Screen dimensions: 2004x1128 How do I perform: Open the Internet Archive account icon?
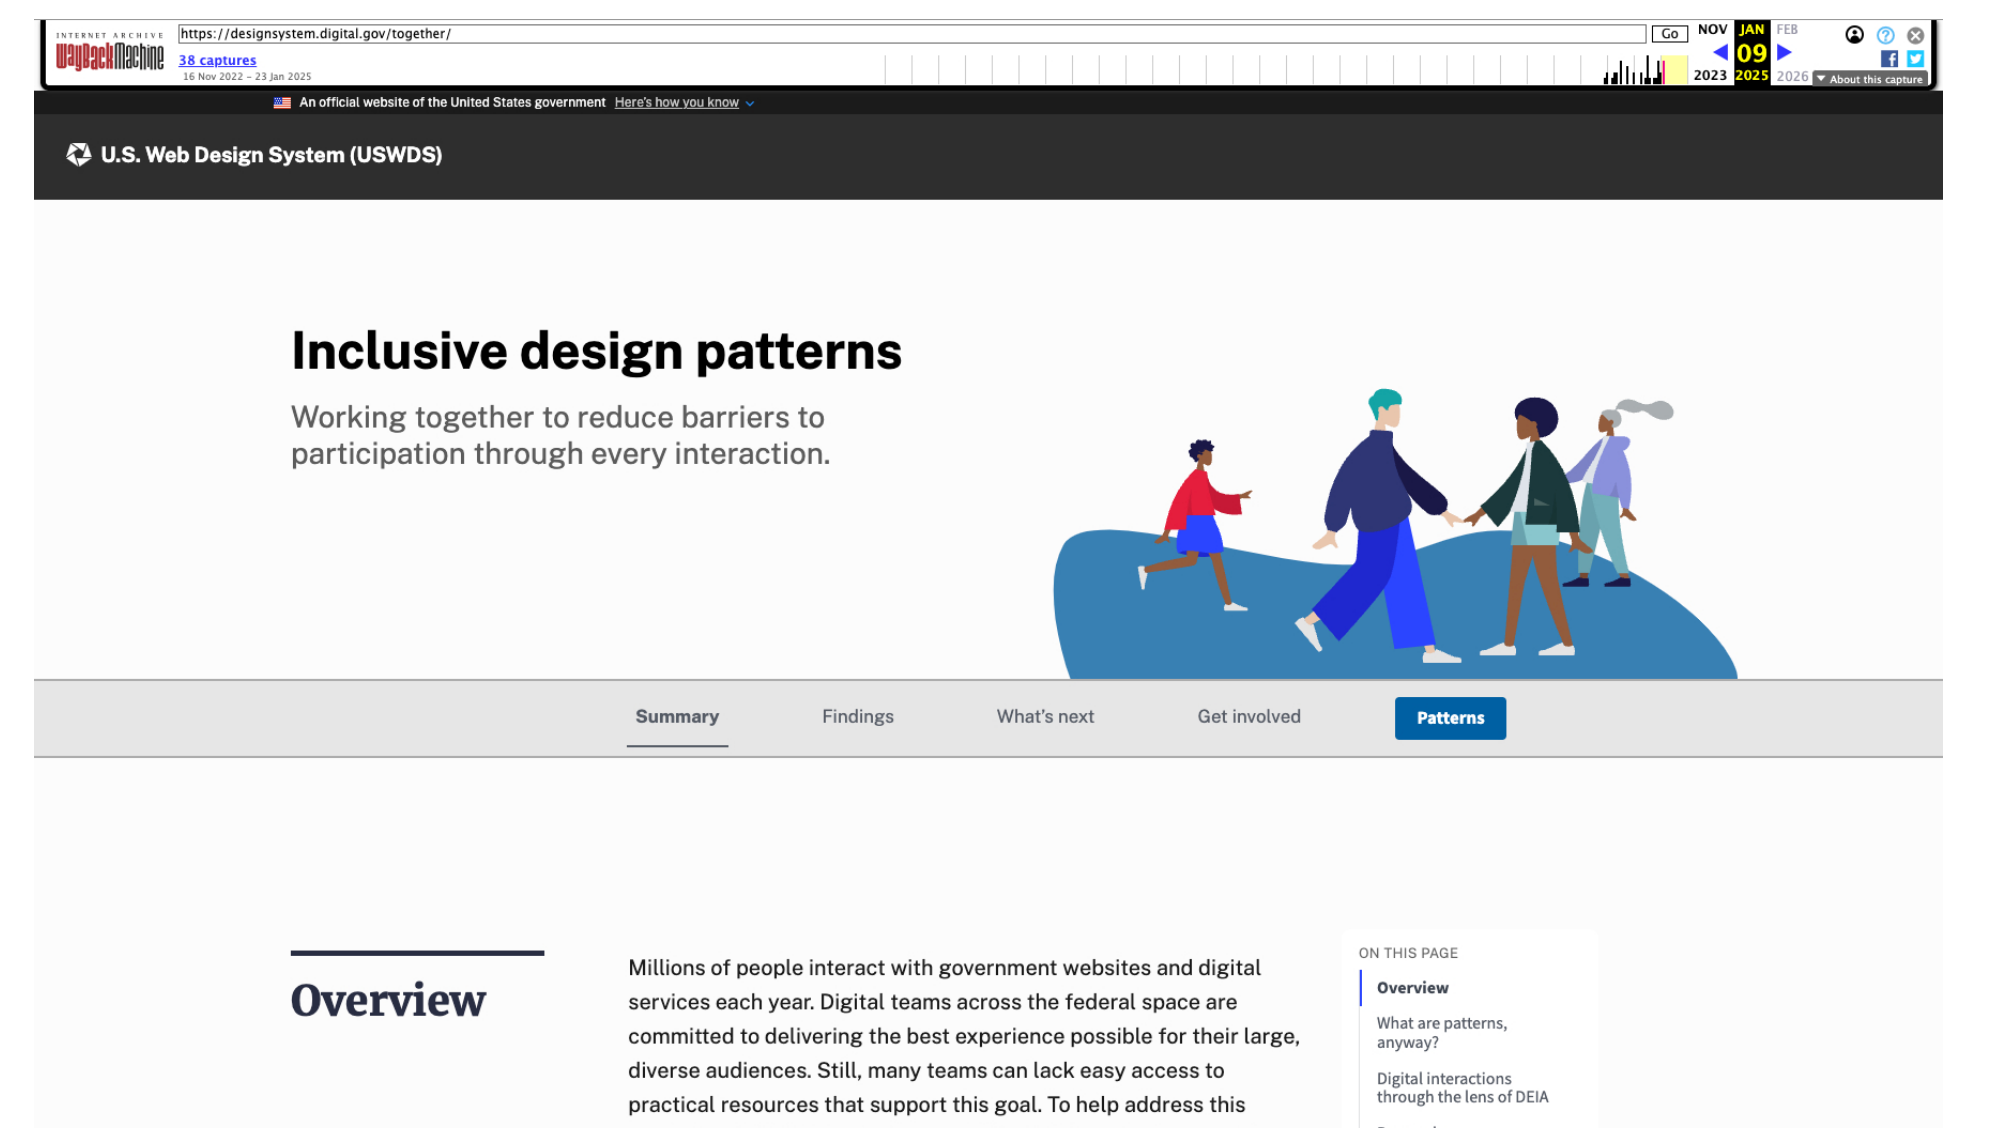pos(1855,34)
